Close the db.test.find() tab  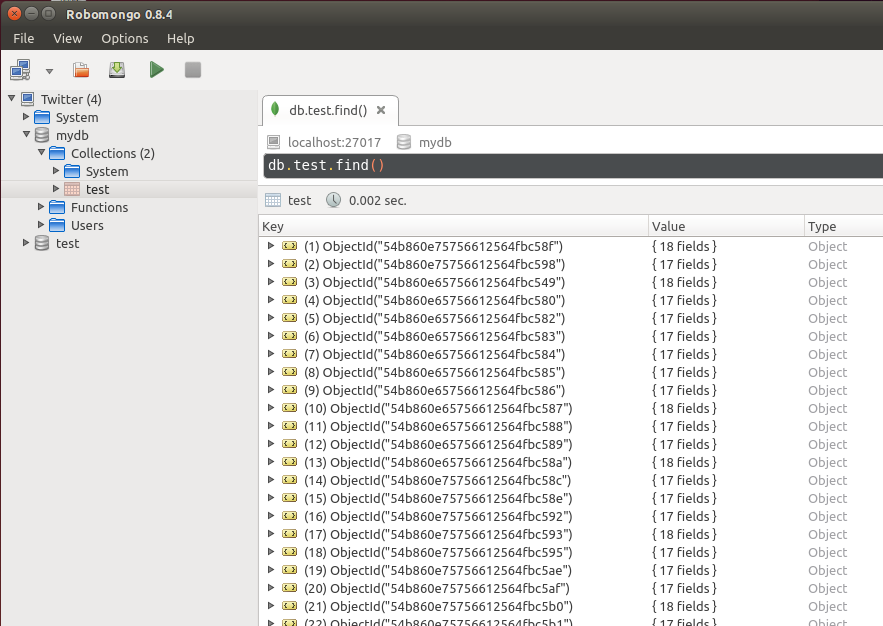coord(381,110)
